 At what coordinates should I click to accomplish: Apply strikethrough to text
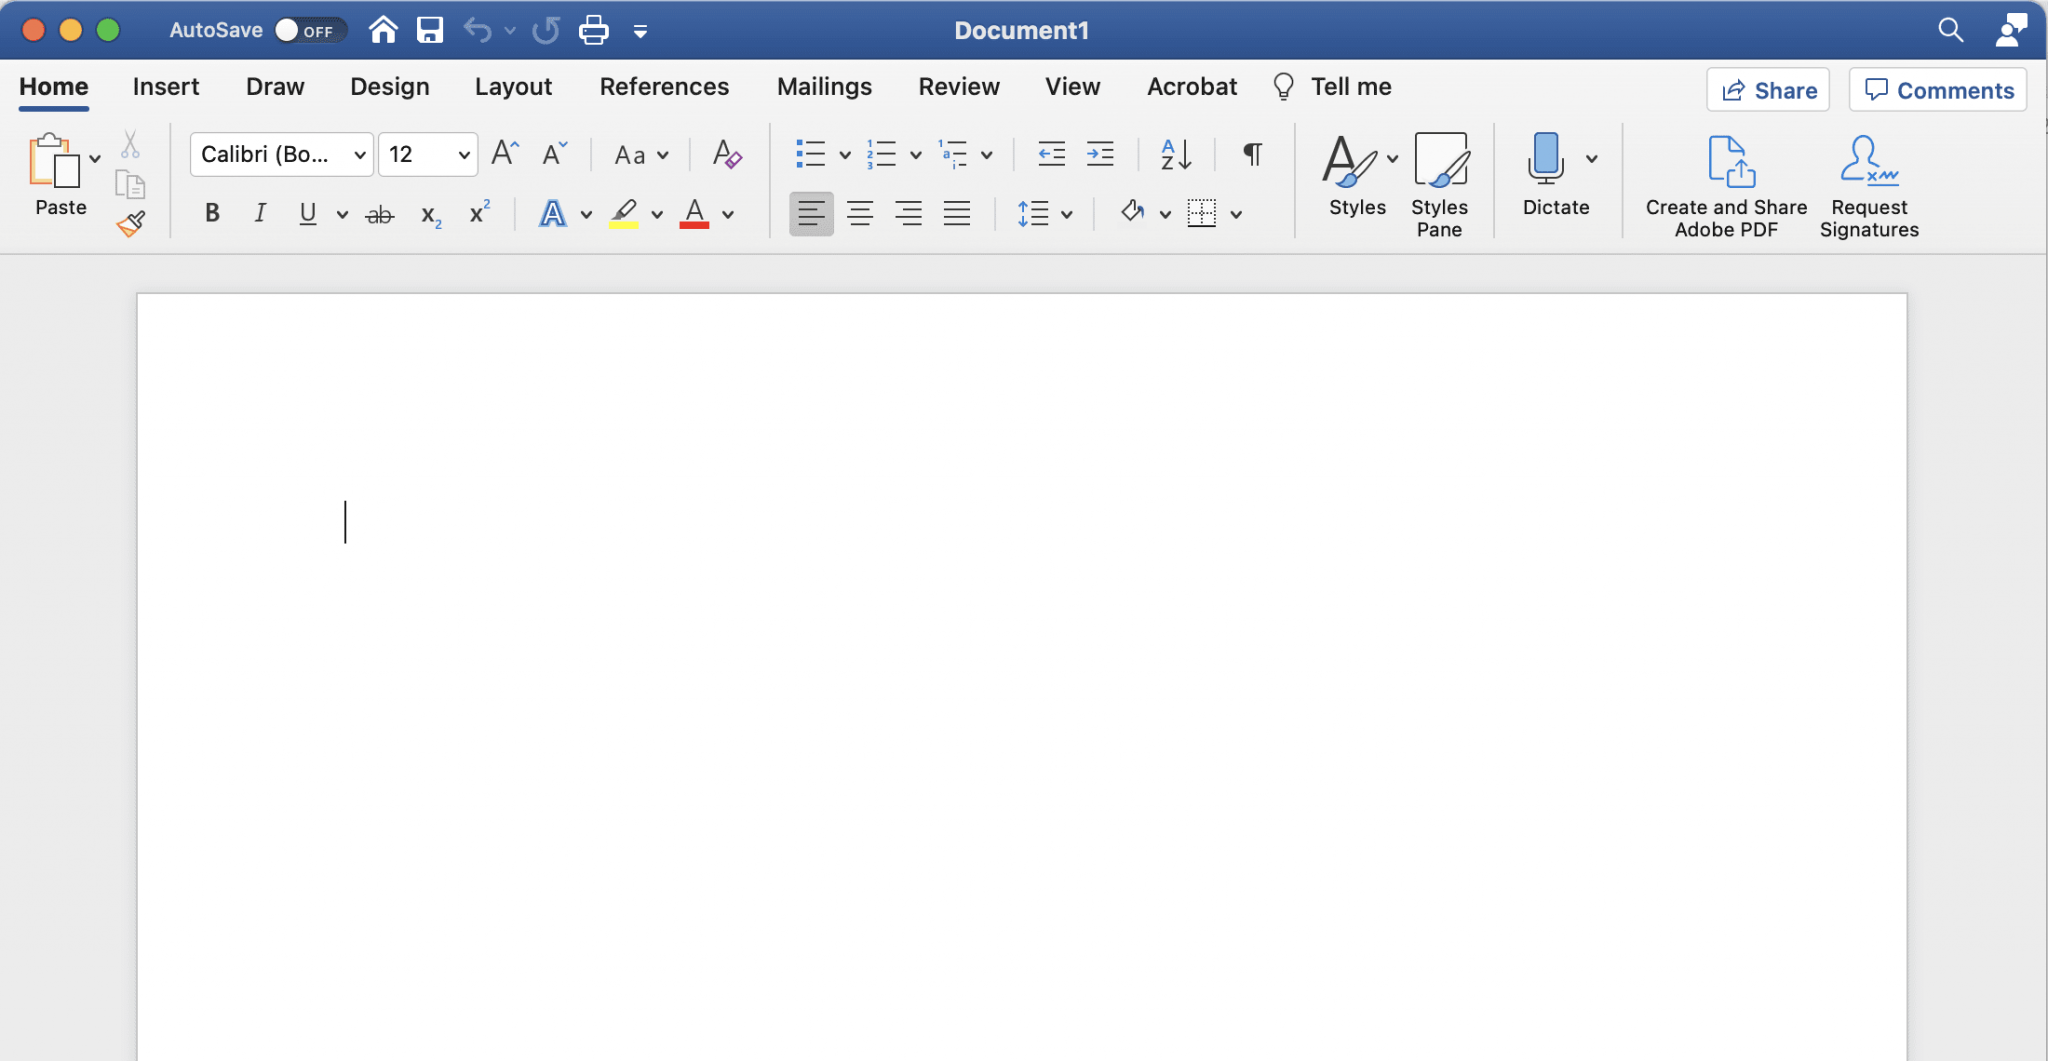[x=379, y=213]
